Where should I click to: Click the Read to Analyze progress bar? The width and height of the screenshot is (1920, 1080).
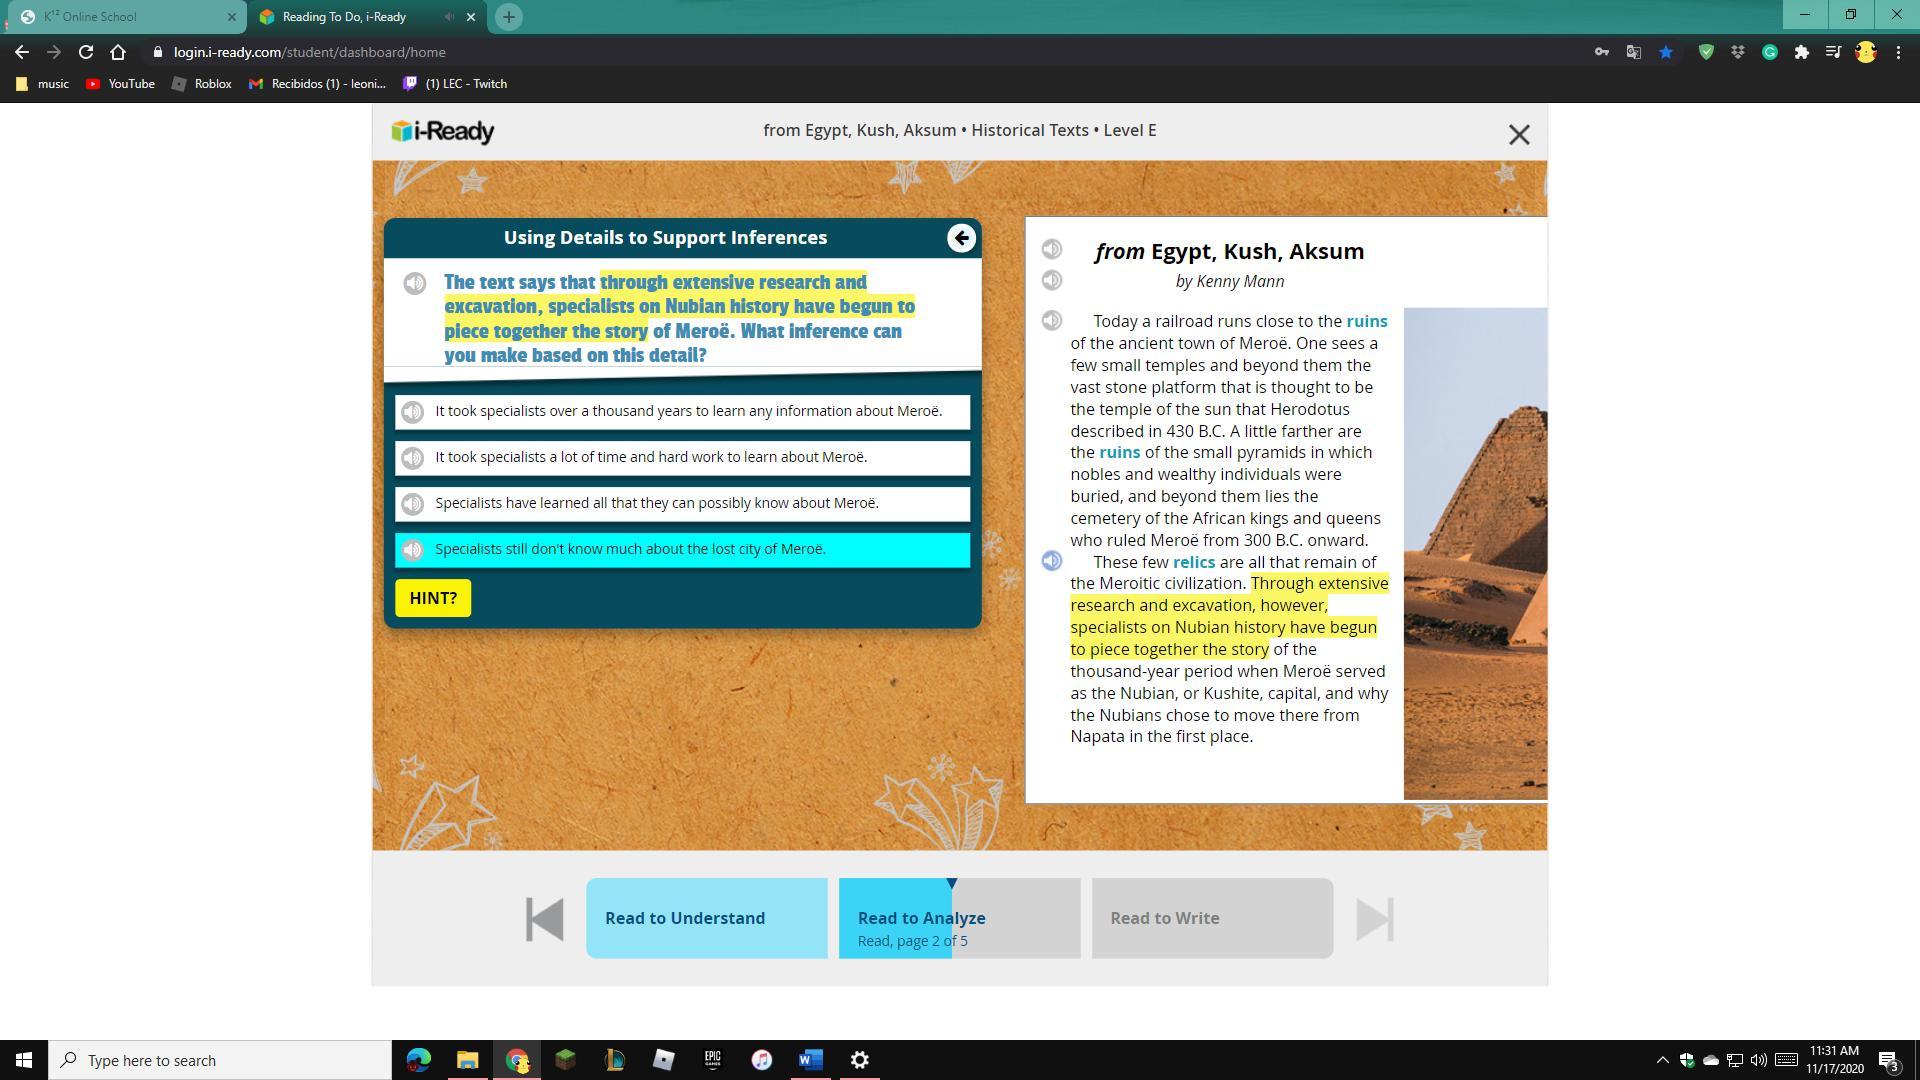tap(958, 918)
